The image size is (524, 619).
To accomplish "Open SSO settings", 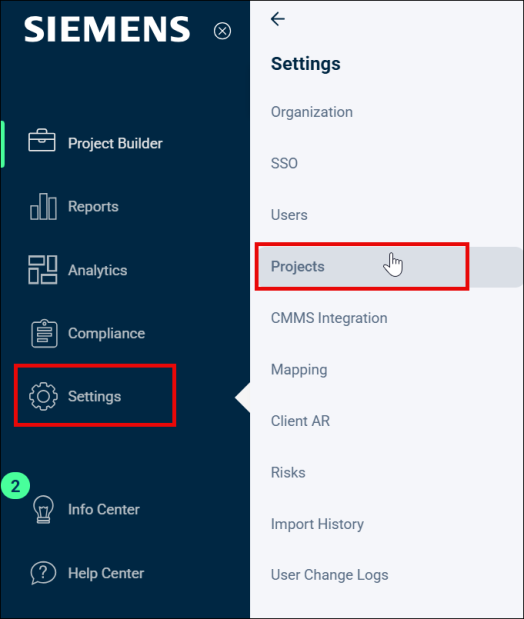I will click(284, 163).
